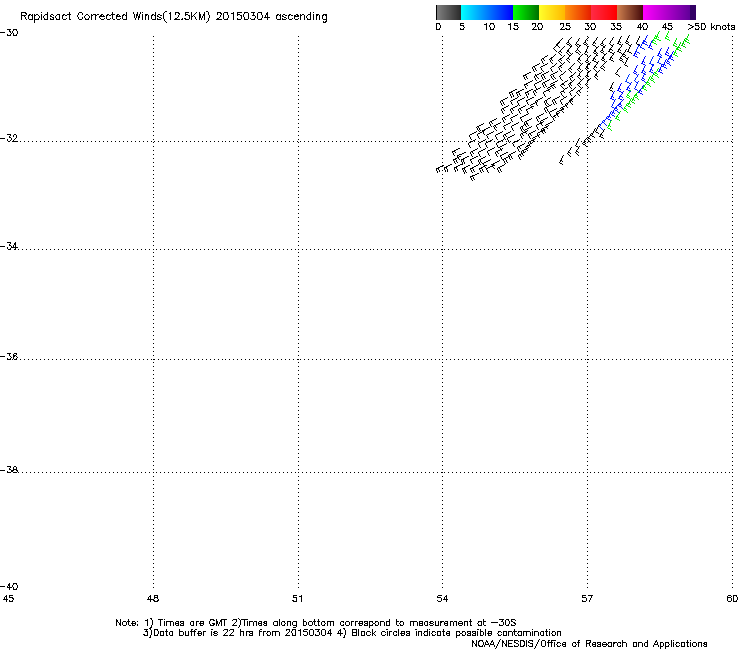Click the red 30-35 knots color segment
The width and height of the screenshot is (740, 650).
tap(604, 12)
